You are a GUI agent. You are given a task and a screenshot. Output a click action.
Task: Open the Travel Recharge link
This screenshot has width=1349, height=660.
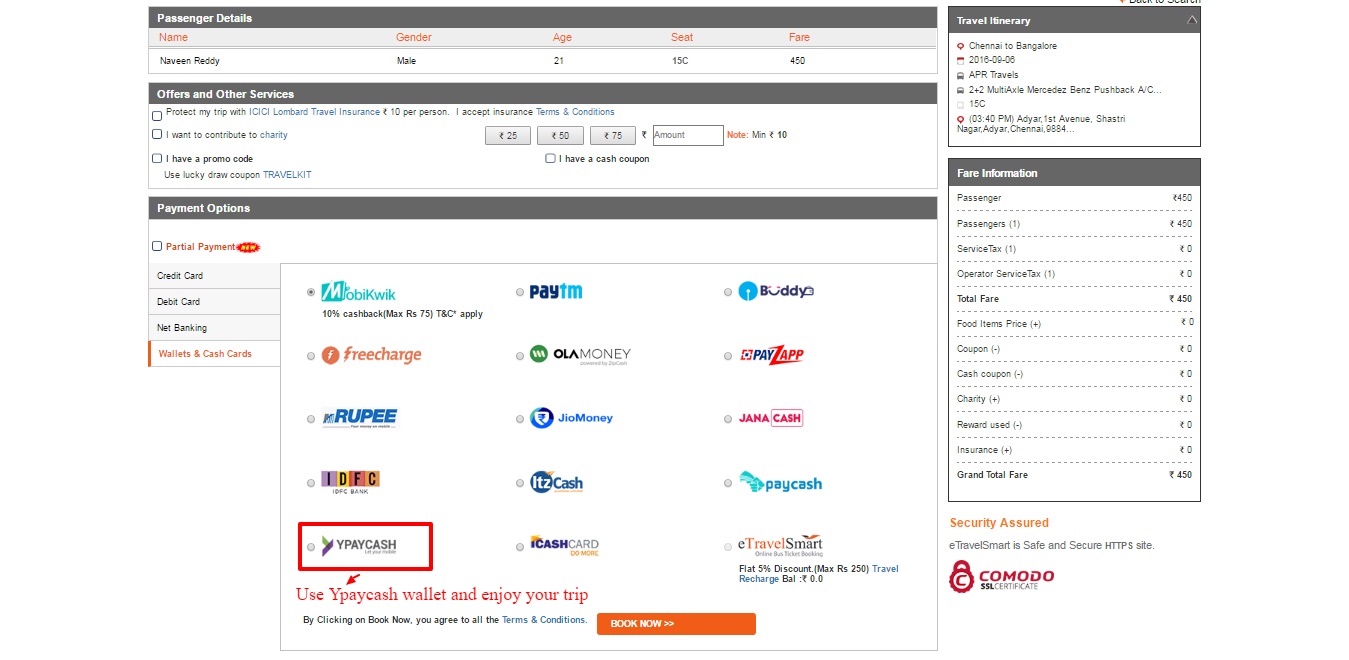[x=818, y=574]
